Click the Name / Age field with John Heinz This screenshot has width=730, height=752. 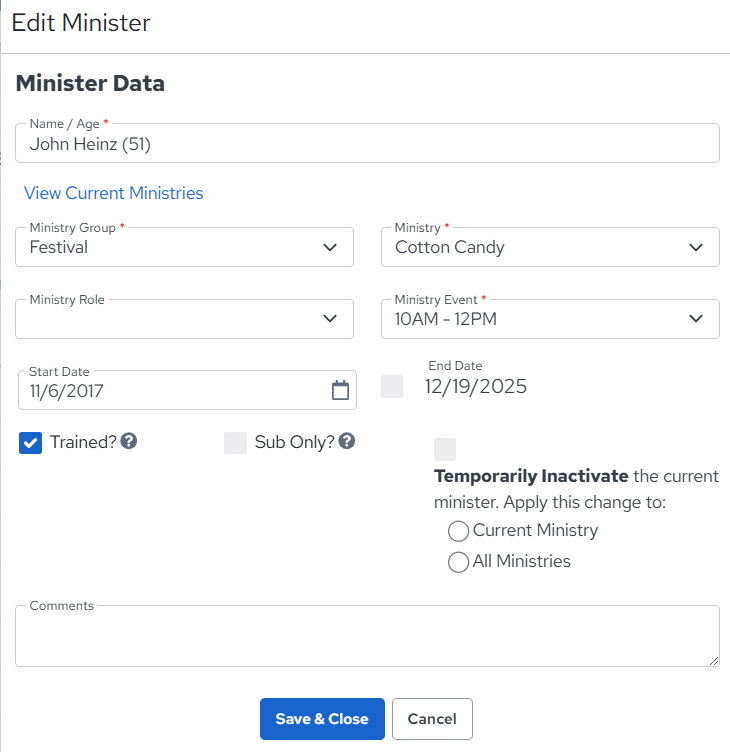click(367, 143)
